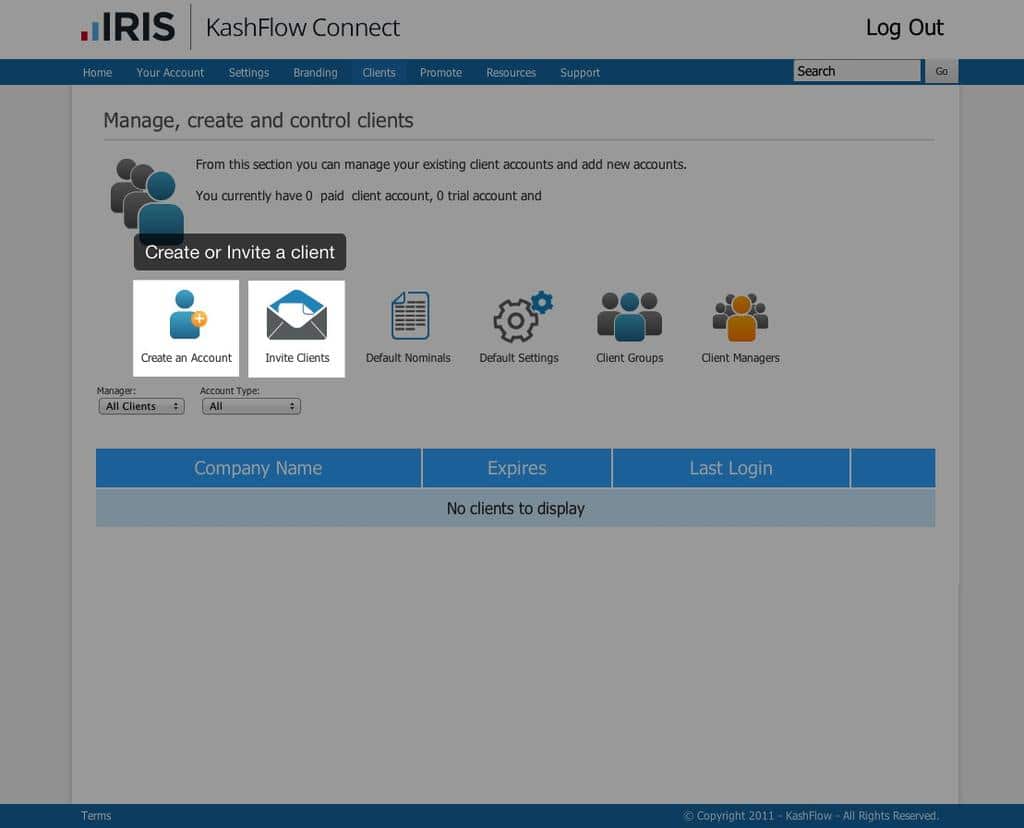Open Default Settings gear icon
Screen dimensions: 1024x828
pyautogui.click(x=520, y=316)
